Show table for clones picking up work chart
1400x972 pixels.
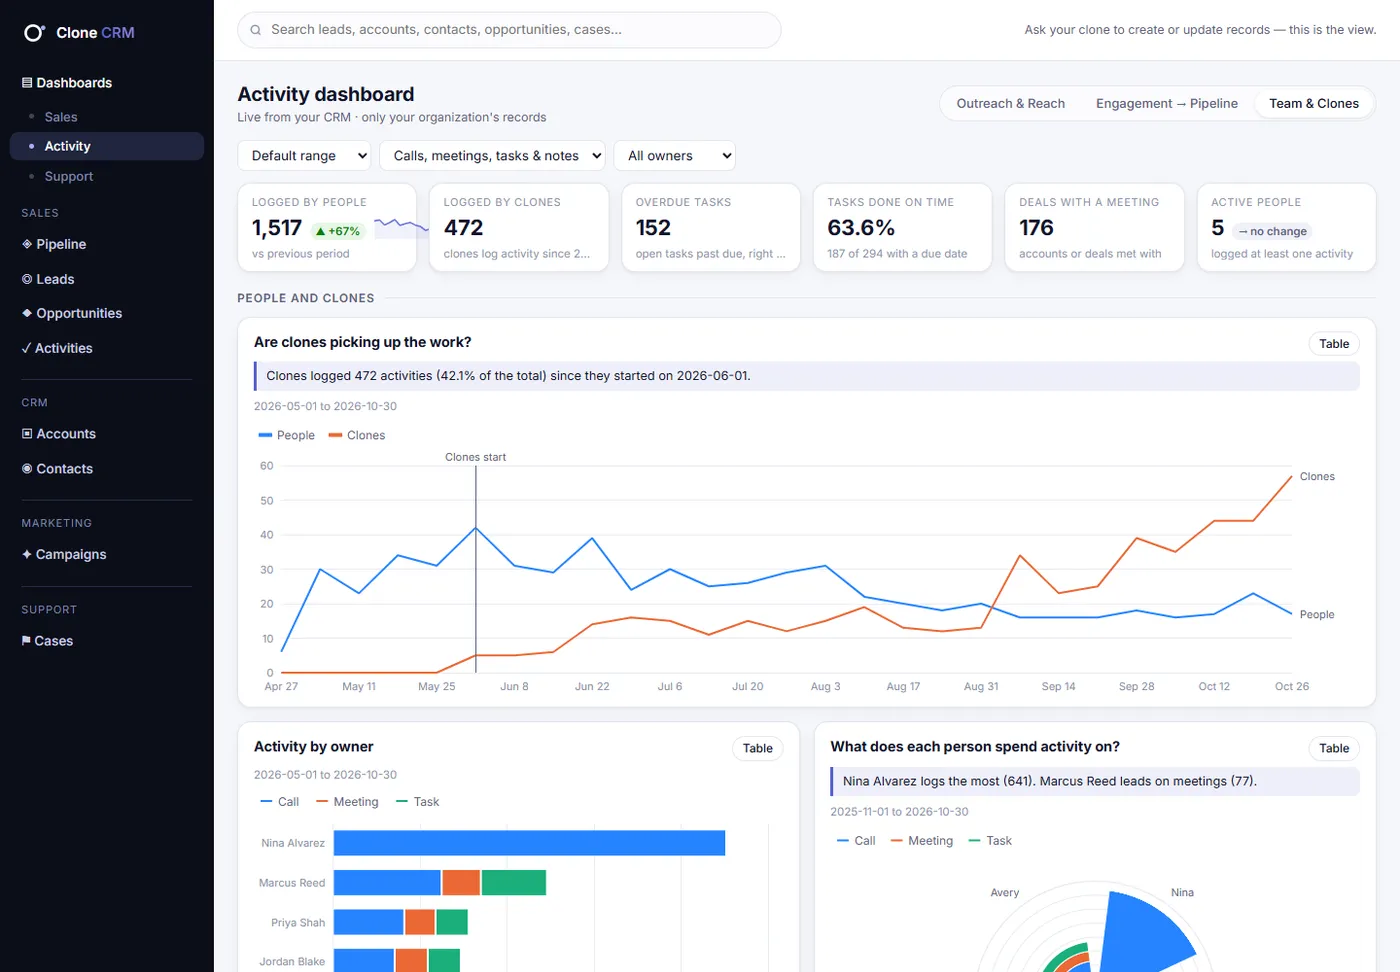[x=1333, y=344]
